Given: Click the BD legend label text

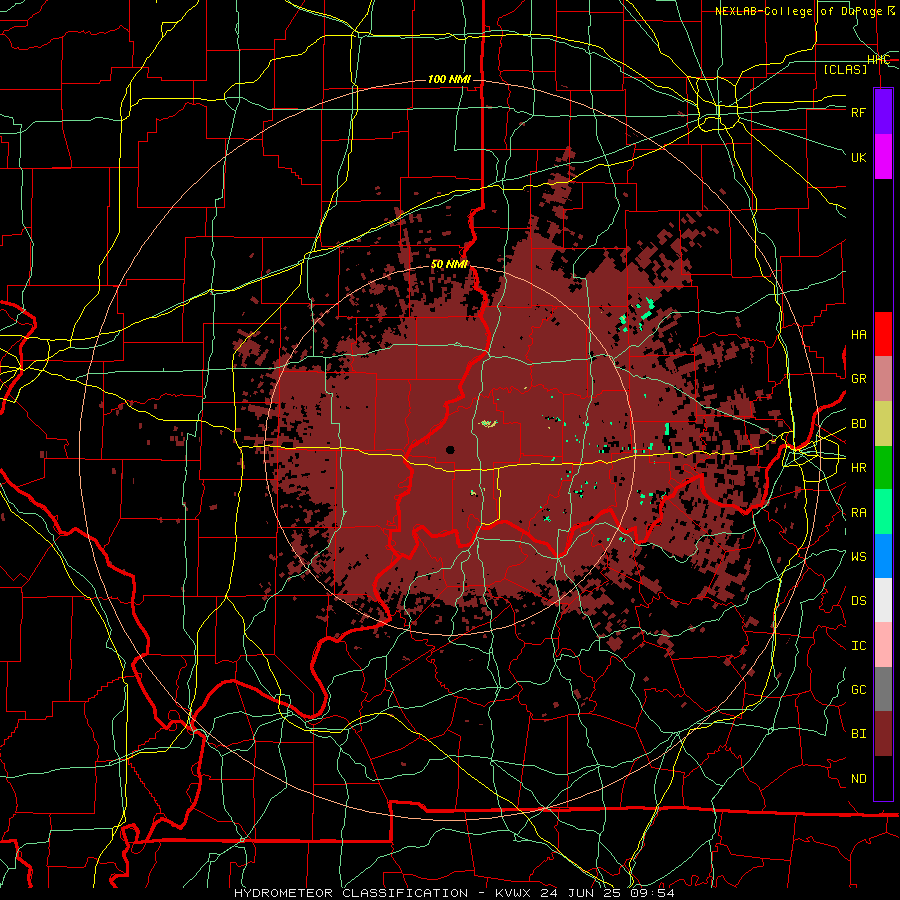Looking at the screenshot, I should click(858, 424).
